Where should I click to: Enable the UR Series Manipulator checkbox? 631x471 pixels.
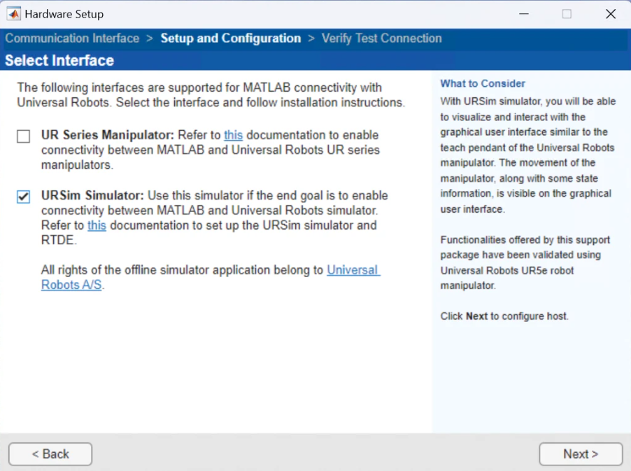(x=24, y=136)
